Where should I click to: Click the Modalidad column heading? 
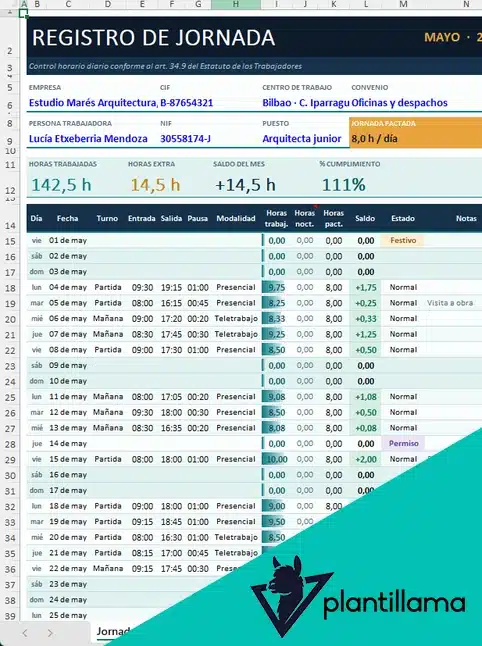pos(236,218)
